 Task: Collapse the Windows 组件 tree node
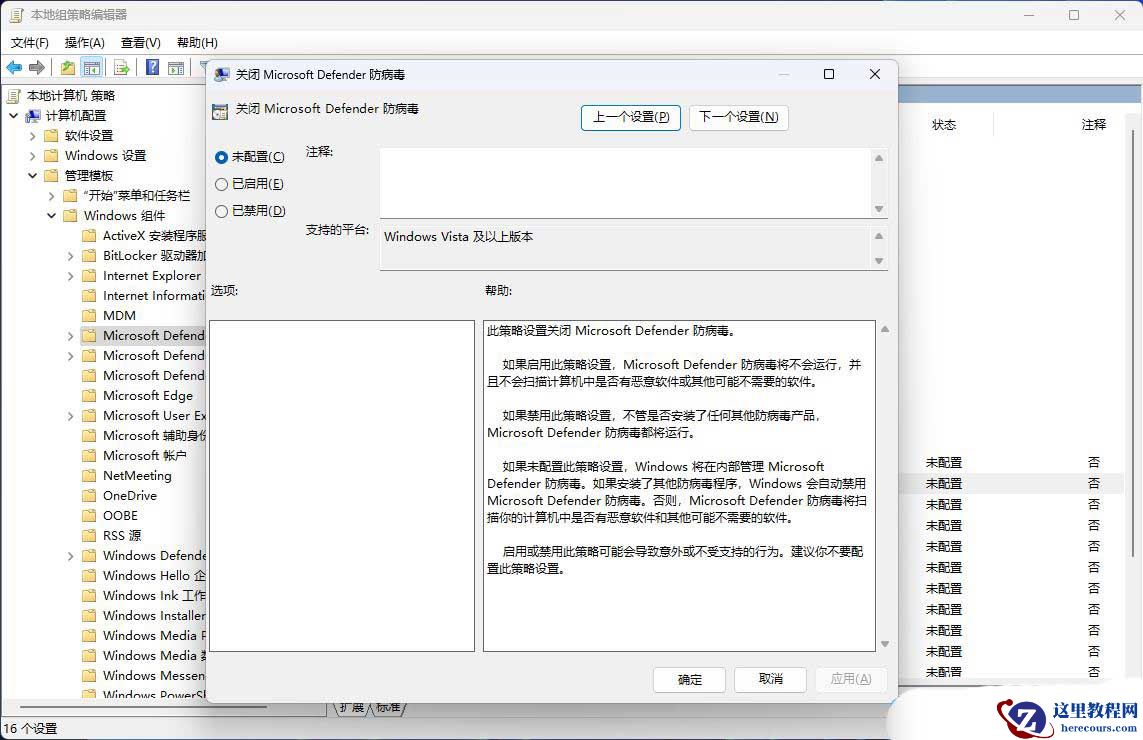coord(51,215)
